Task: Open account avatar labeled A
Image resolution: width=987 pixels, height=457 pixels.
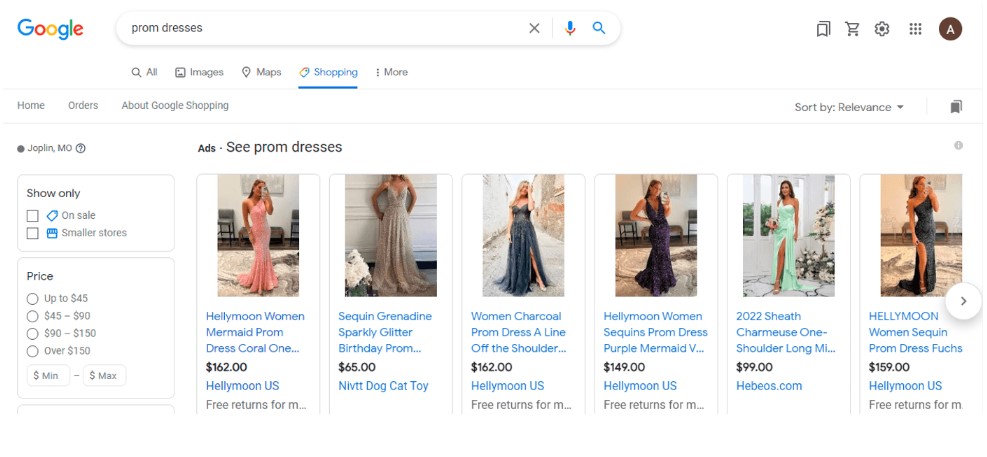Action: [950, 29]
